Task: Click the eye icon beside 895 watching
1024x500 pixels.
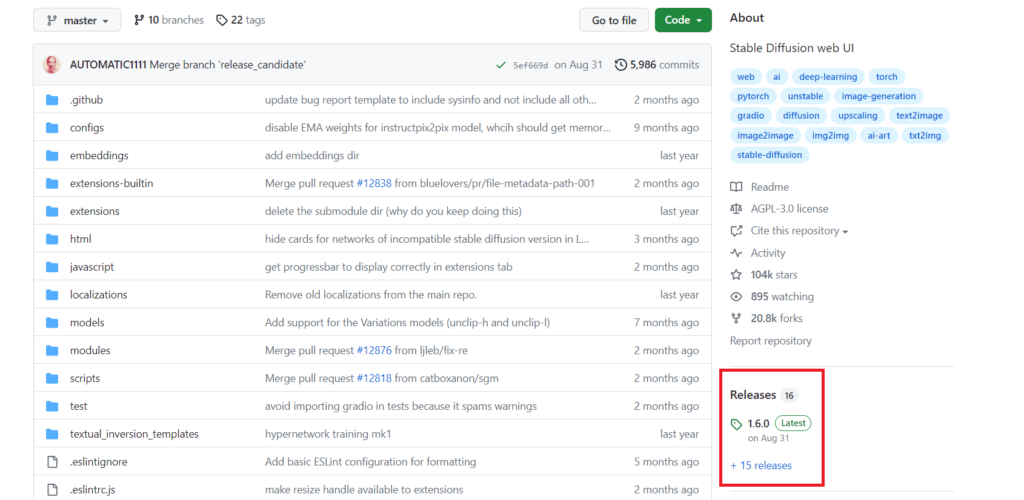Action: click(x=736, y=297)
